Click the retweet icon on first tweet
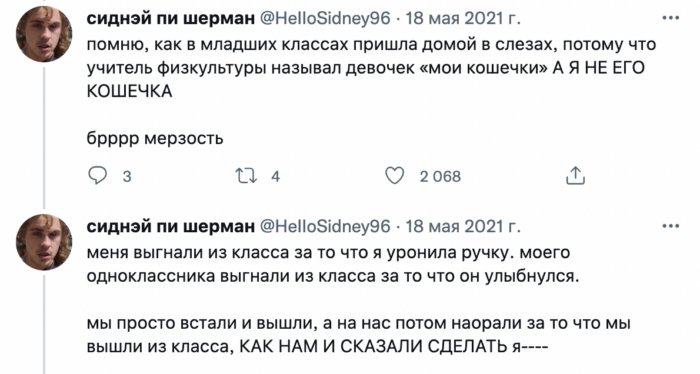 [246, 175]
